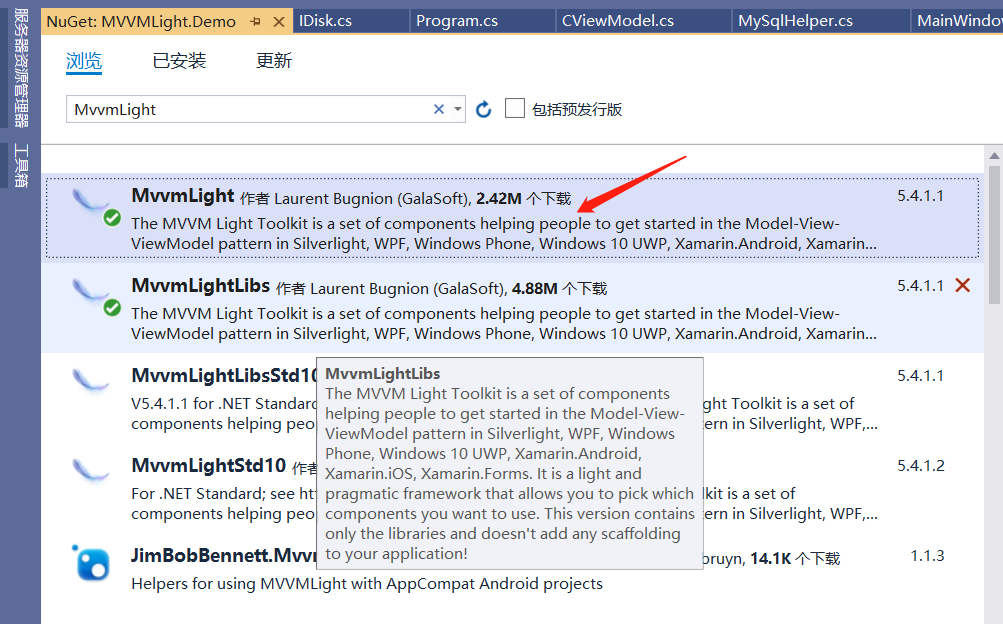Click the JimBobBennett.Mvvm package icon
Screen dimensions: 1003x624
pos(92,561)
